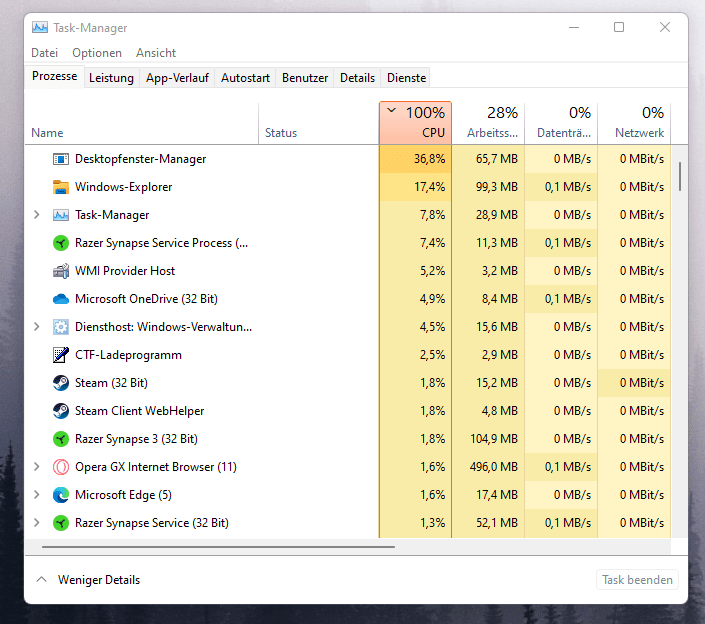Screen dimensions: 705x624
Task: Click the 496,0 MB memory value
Action: click(494, 467)
